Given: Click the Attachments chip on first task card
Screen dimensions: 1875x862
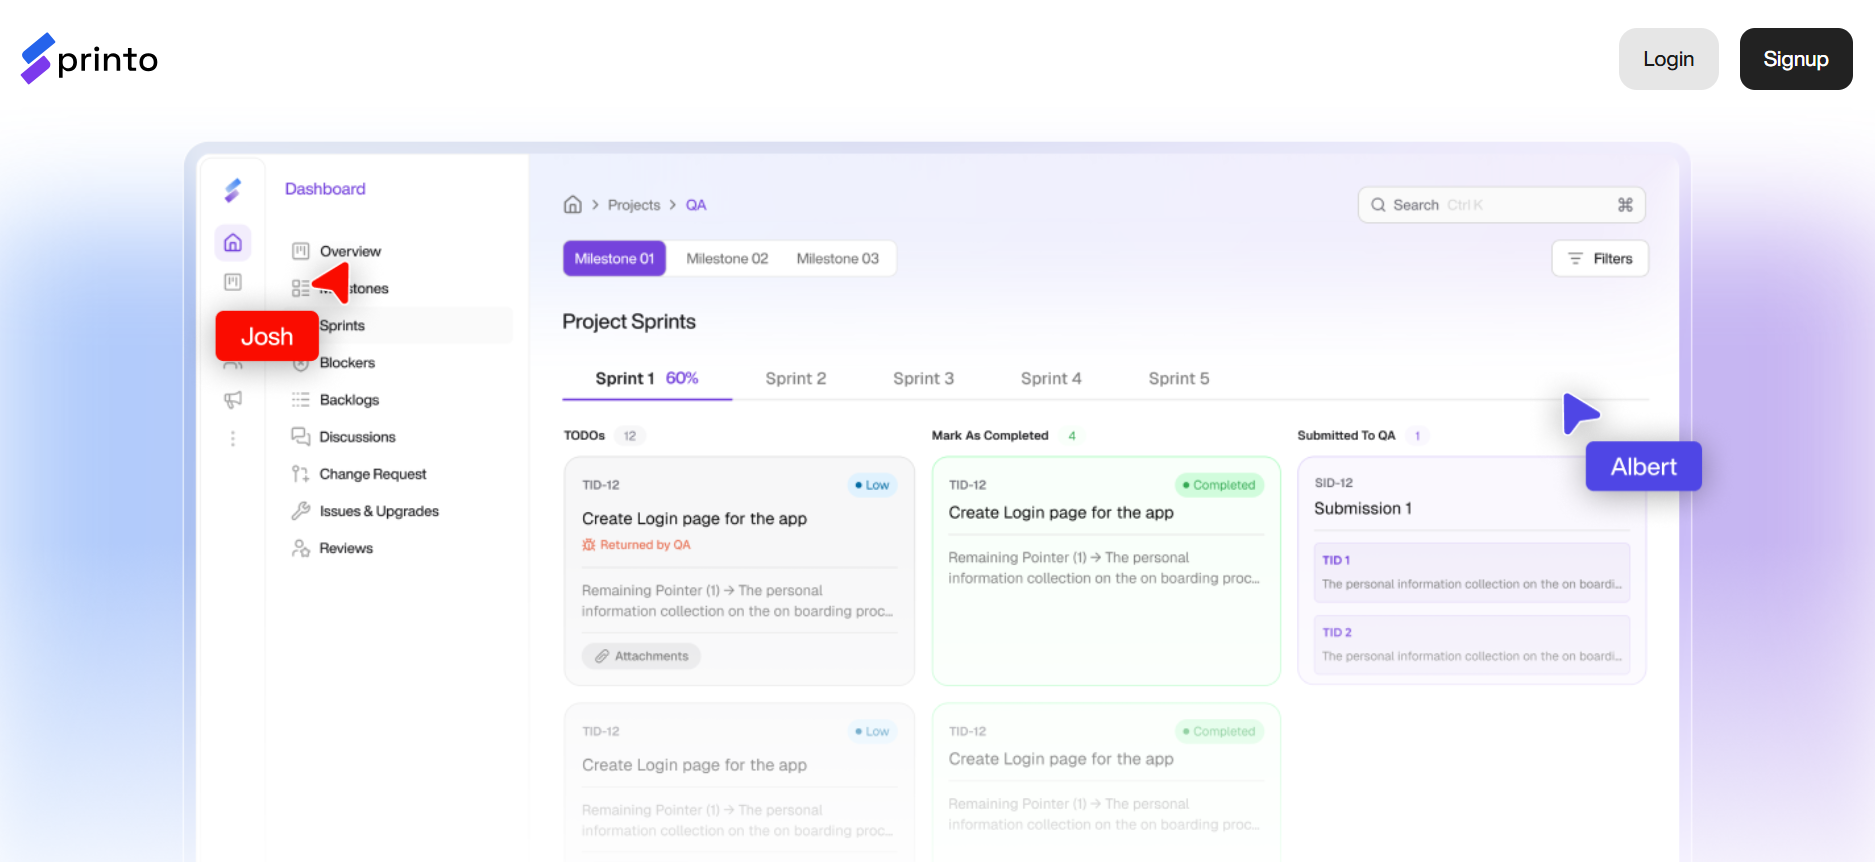Looking at the screenshot, I should pyautogui.click(x=641, y=656).
